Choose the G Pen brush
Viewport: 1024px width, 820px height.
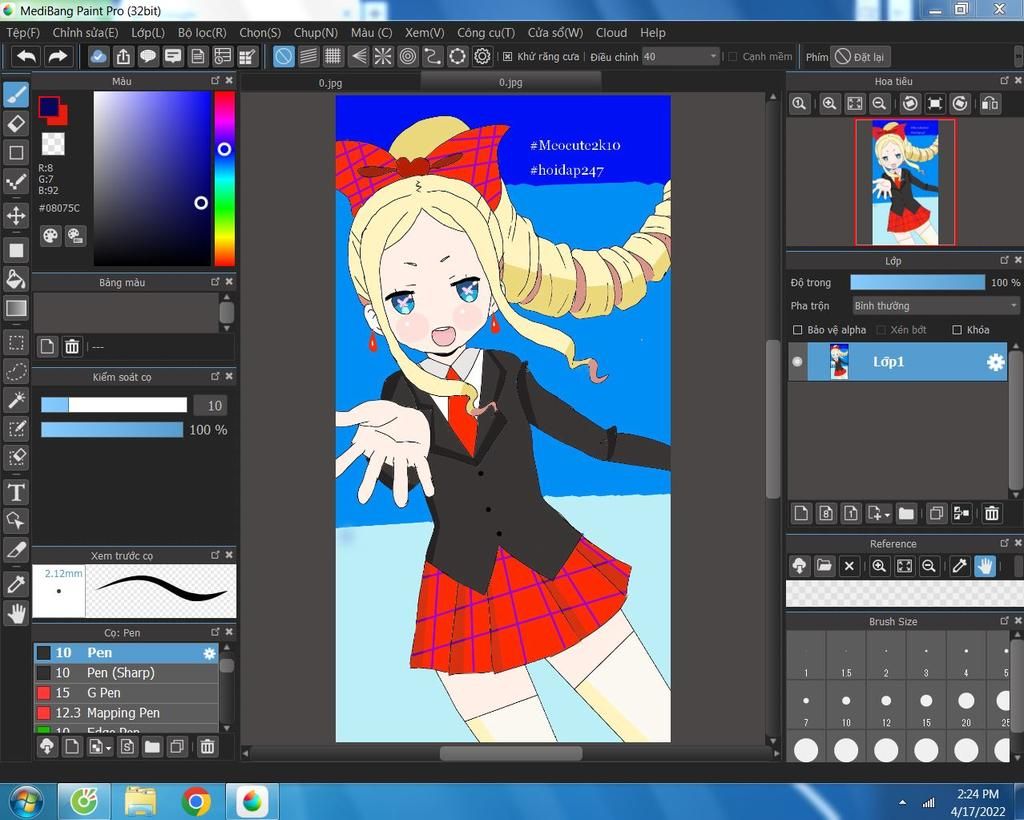click(x=126, y=693)
